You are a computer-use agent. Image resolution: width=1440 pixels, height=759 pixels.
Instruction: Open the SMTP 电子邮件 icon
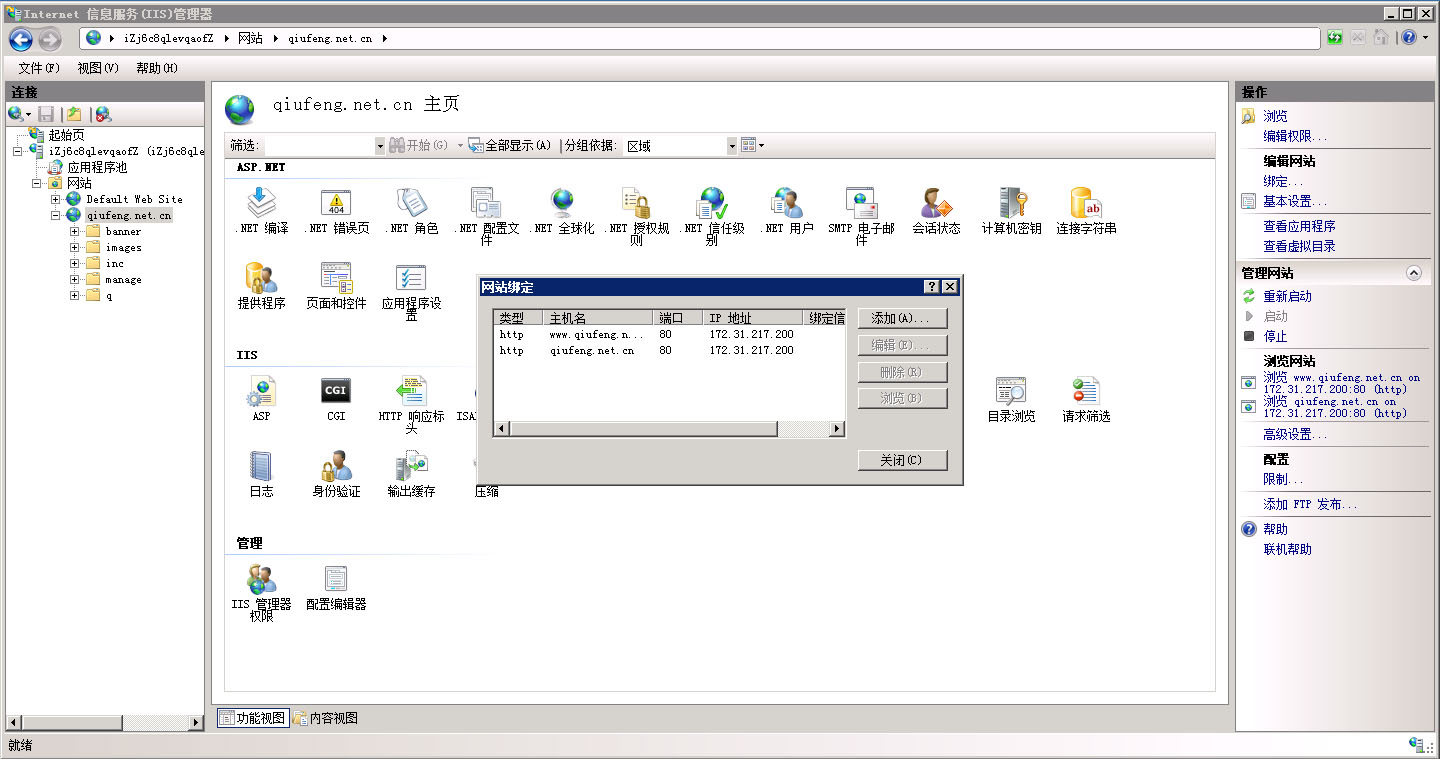pos(861,217)
